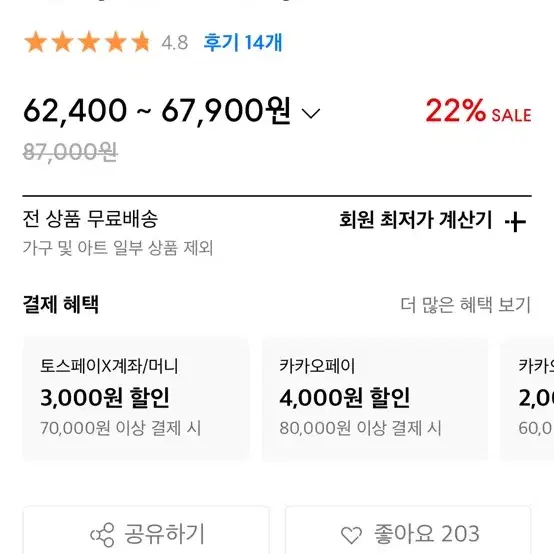Click the five-star rating icons
The image size is (554, 554).
(87, 42)
